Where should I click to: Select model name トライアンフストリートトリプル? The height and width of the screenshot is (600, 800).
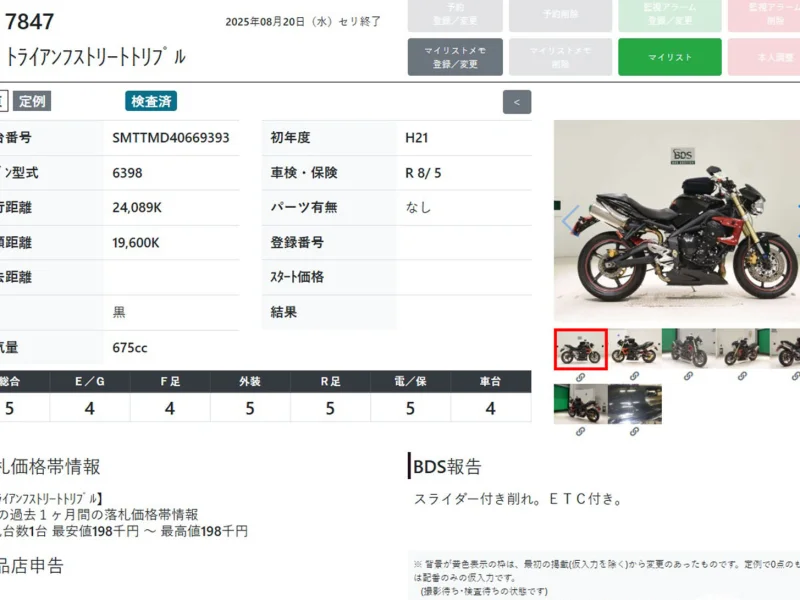tap(95, 57)
